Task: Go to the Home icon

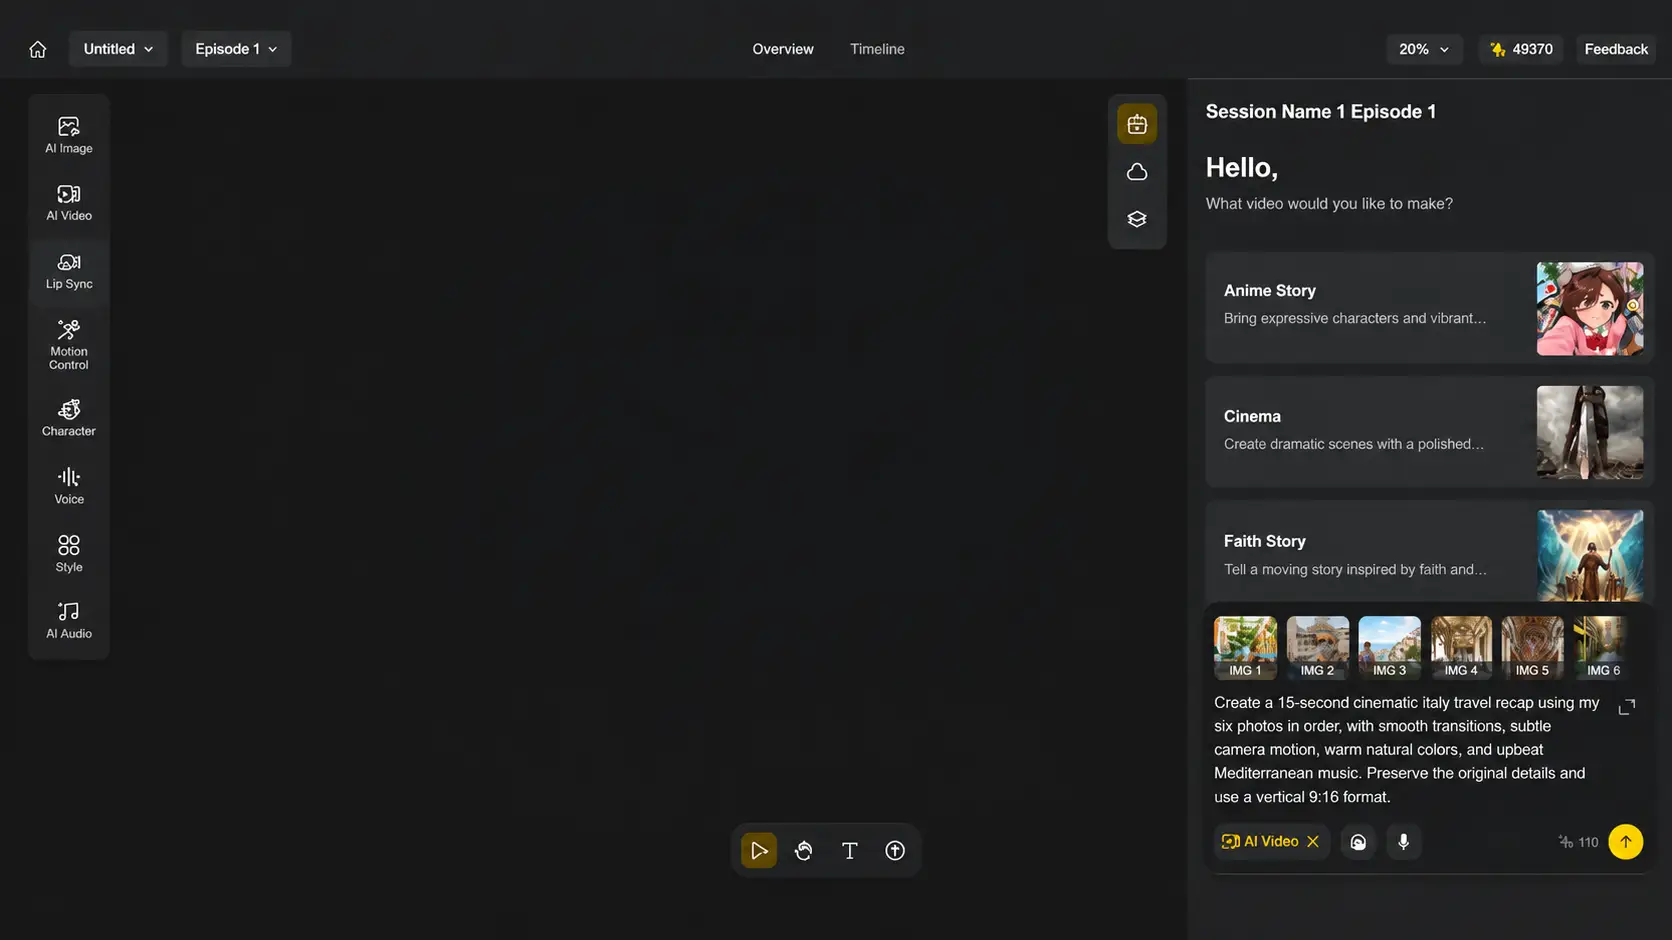Action: point(38,49)
